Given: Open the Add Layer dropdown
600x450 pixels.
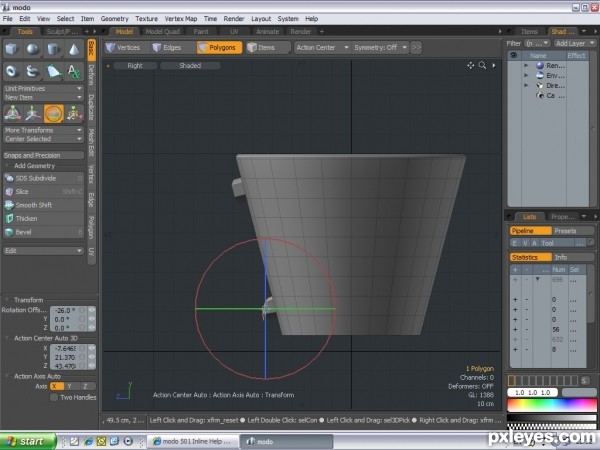Looking at the screenshot, I should click(574, 43).
